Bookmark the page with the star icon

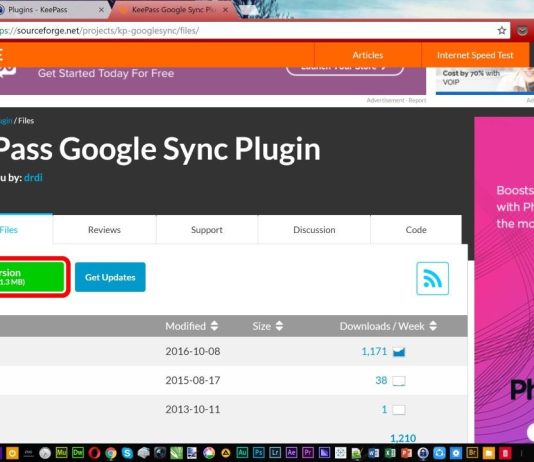501,31
